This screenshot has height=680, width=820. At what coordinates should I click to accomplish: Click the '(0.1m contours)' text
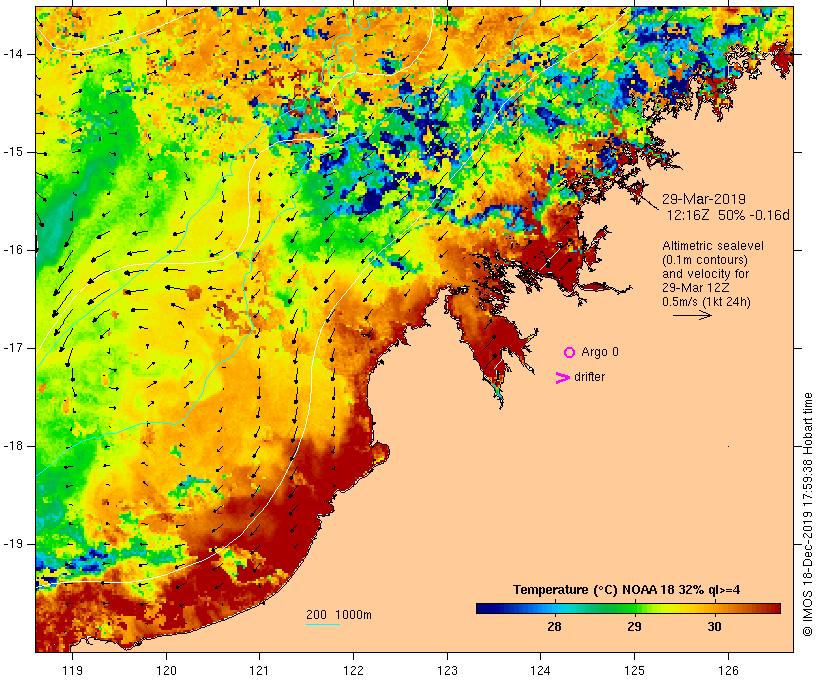pos(705,260)
